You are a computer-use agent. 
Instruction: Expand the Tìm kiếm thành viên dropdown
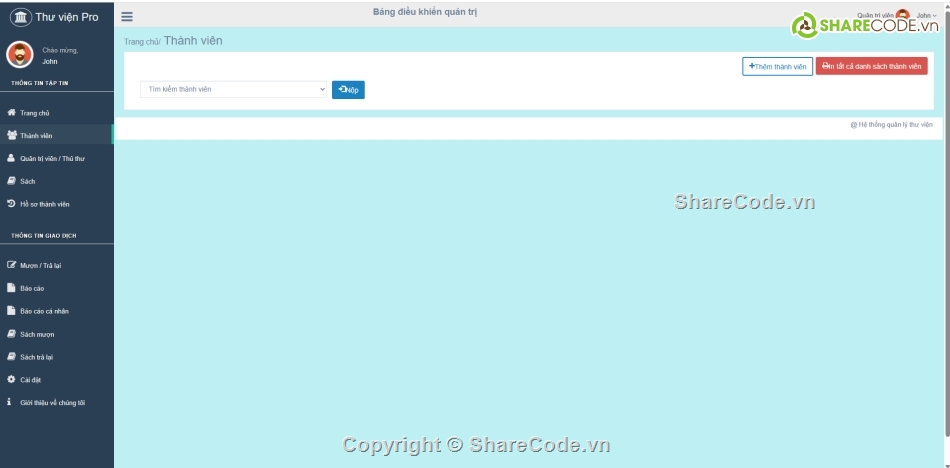click(x=233, y=89)
